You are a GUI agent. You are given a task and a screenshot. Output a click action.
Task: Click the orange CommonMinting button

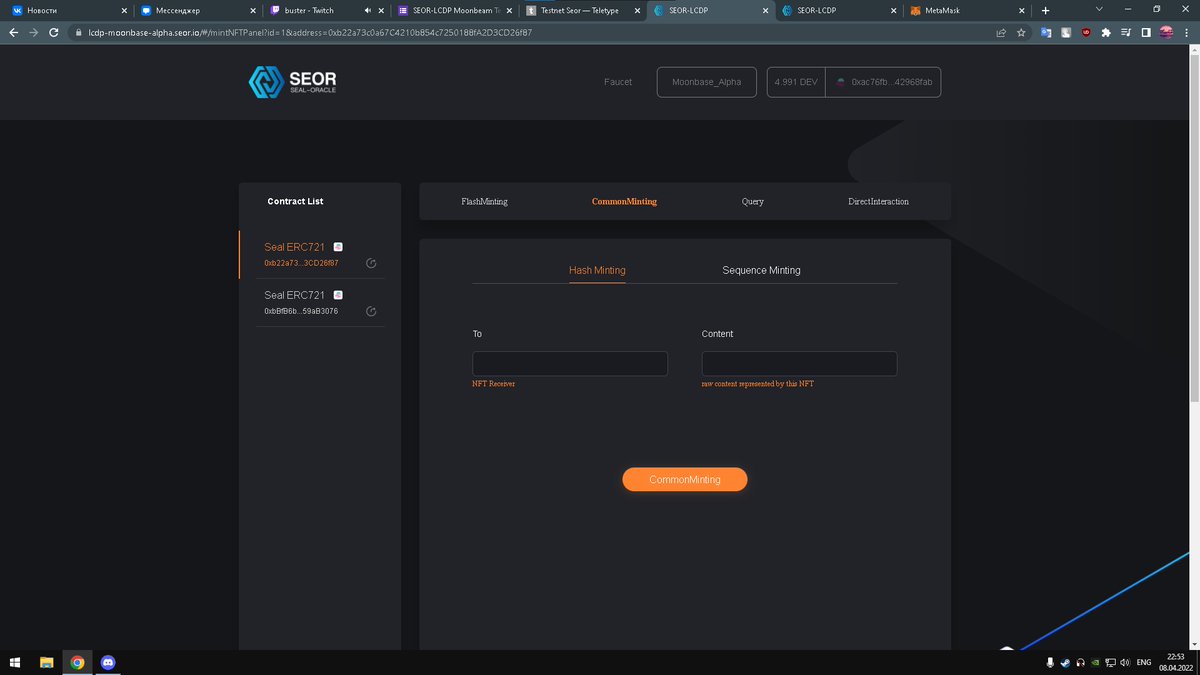coord(684,480)
